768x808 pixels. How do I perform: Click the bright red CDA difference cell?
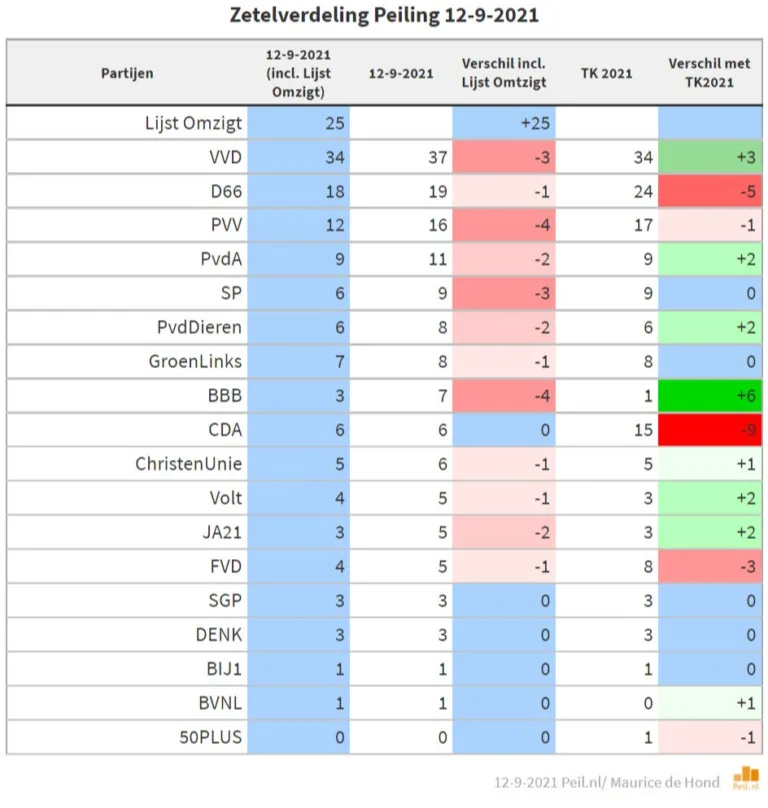tap(710, 430)
